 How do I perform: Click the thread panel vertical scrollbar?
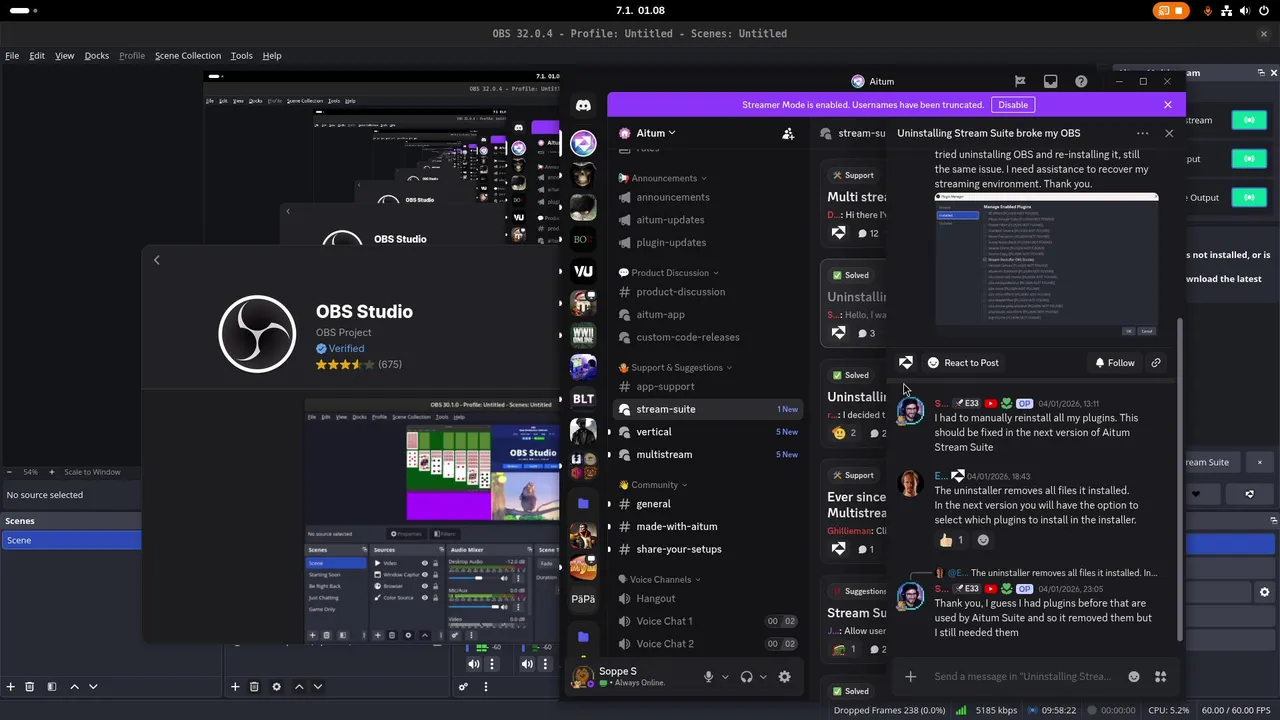(1180, 480)
